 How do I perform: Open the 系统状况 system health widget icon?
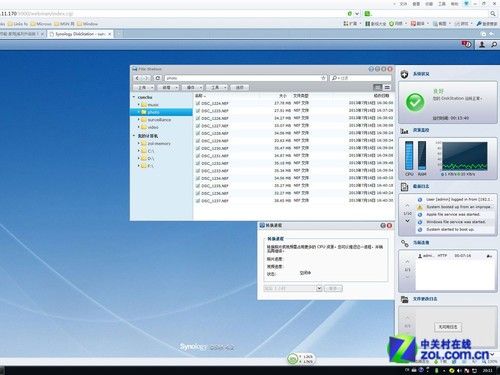click(404, 74)
